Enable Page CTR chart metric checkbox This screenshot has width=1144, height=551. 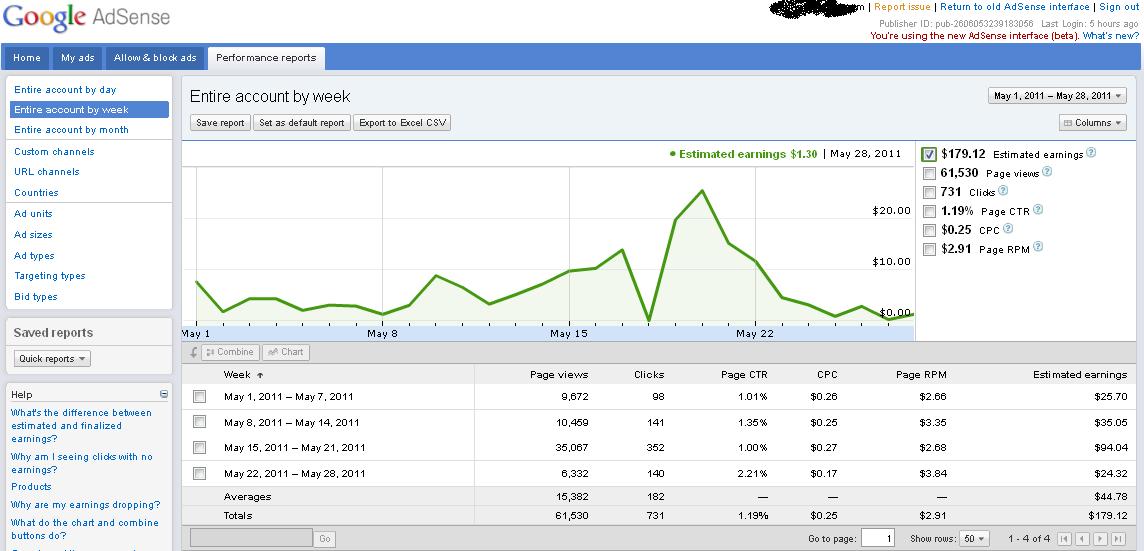click(929, 212)
